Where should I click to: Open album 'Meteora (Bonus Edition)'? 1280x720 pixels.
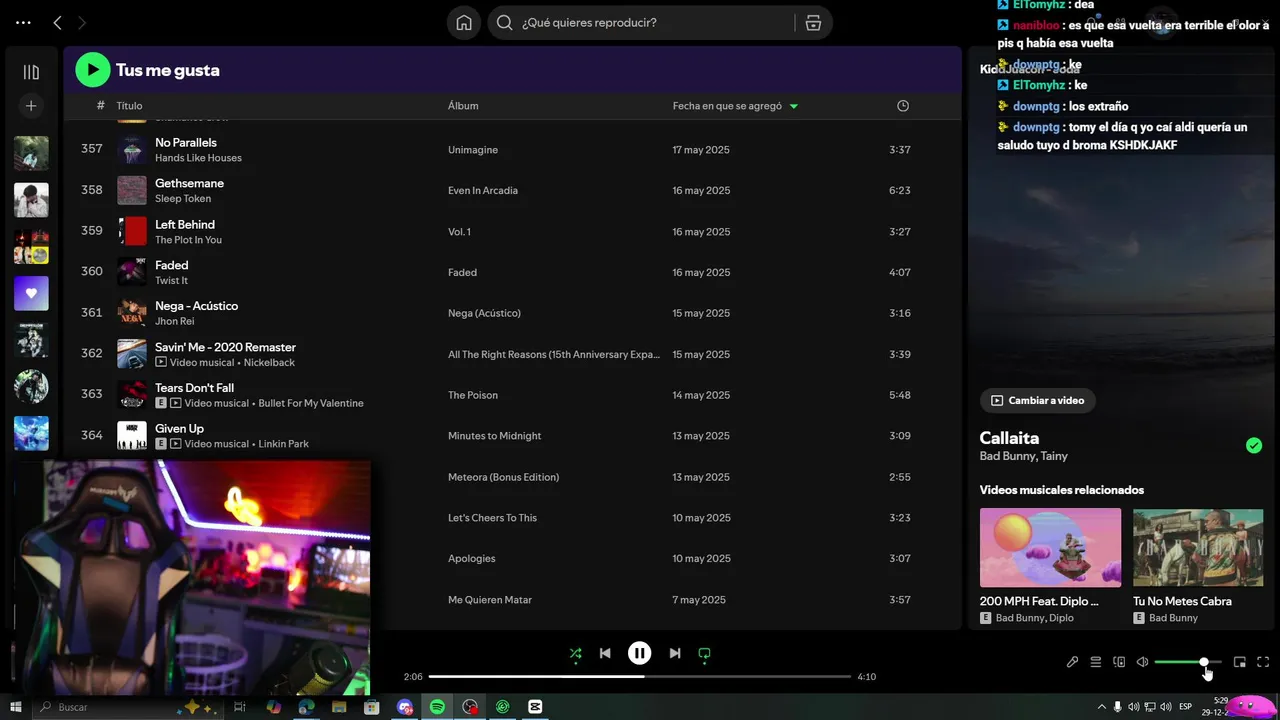503,477
